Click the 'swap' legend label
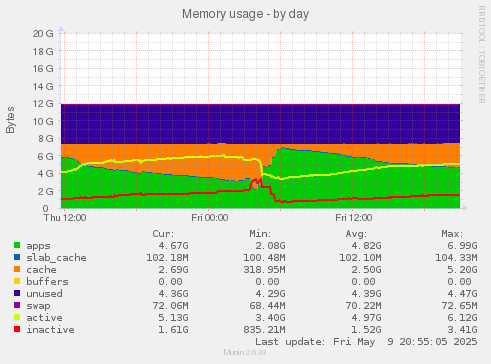This screenshot has width=491, height=364. coord(38,306)
